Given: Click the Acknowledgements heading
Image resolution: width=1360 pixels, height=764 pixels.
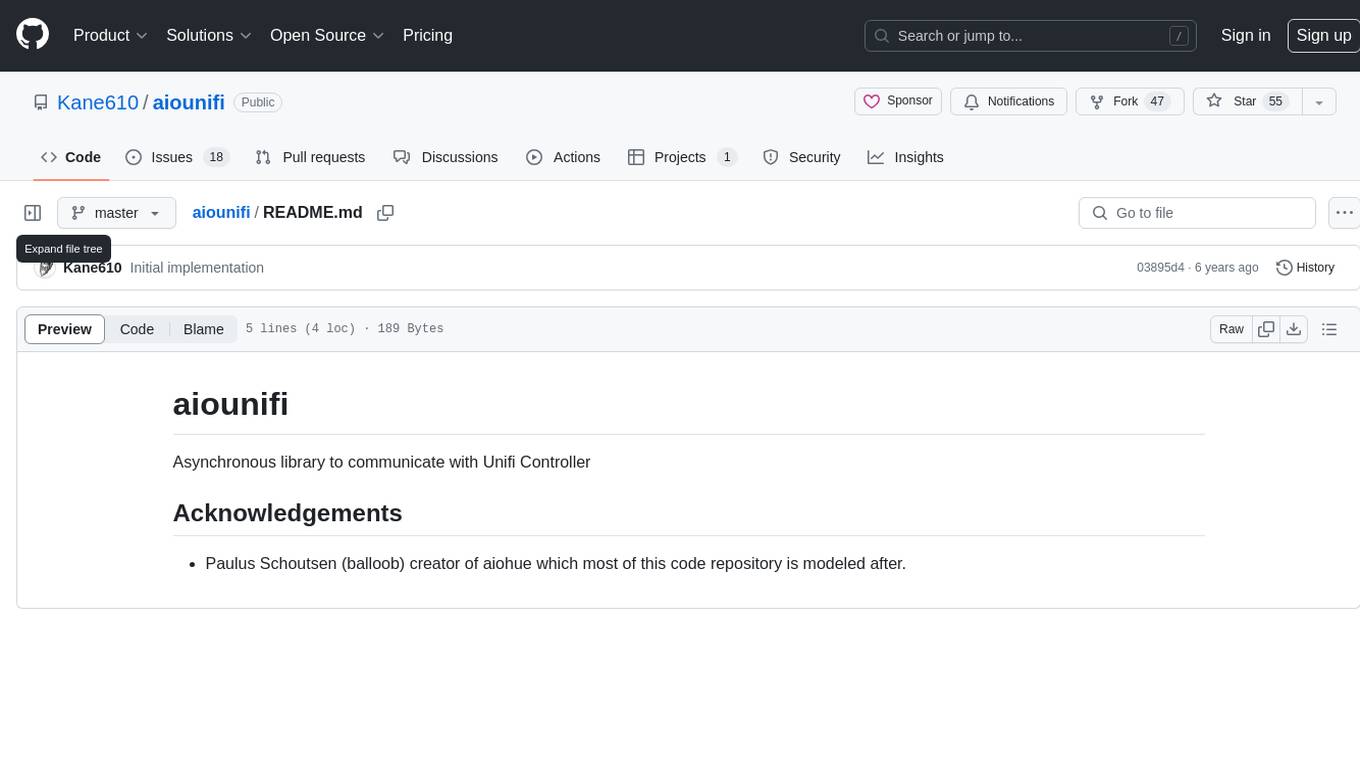Looking at the screenshot, I should click(287, 513).
